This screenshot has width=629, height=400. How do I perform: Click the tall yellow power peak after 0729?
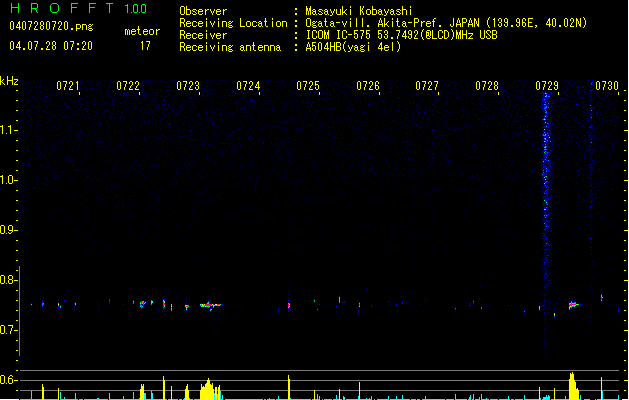573,386
